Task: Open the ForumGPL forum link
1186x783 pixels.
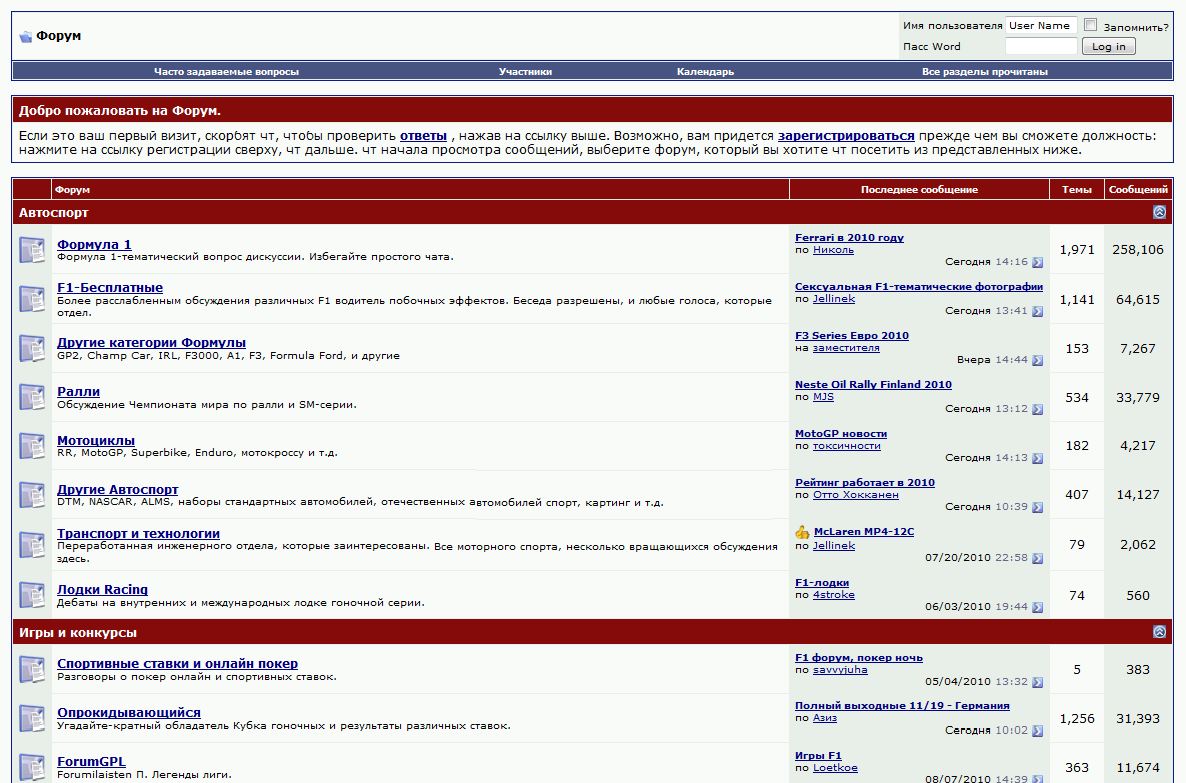Action: 92,761
